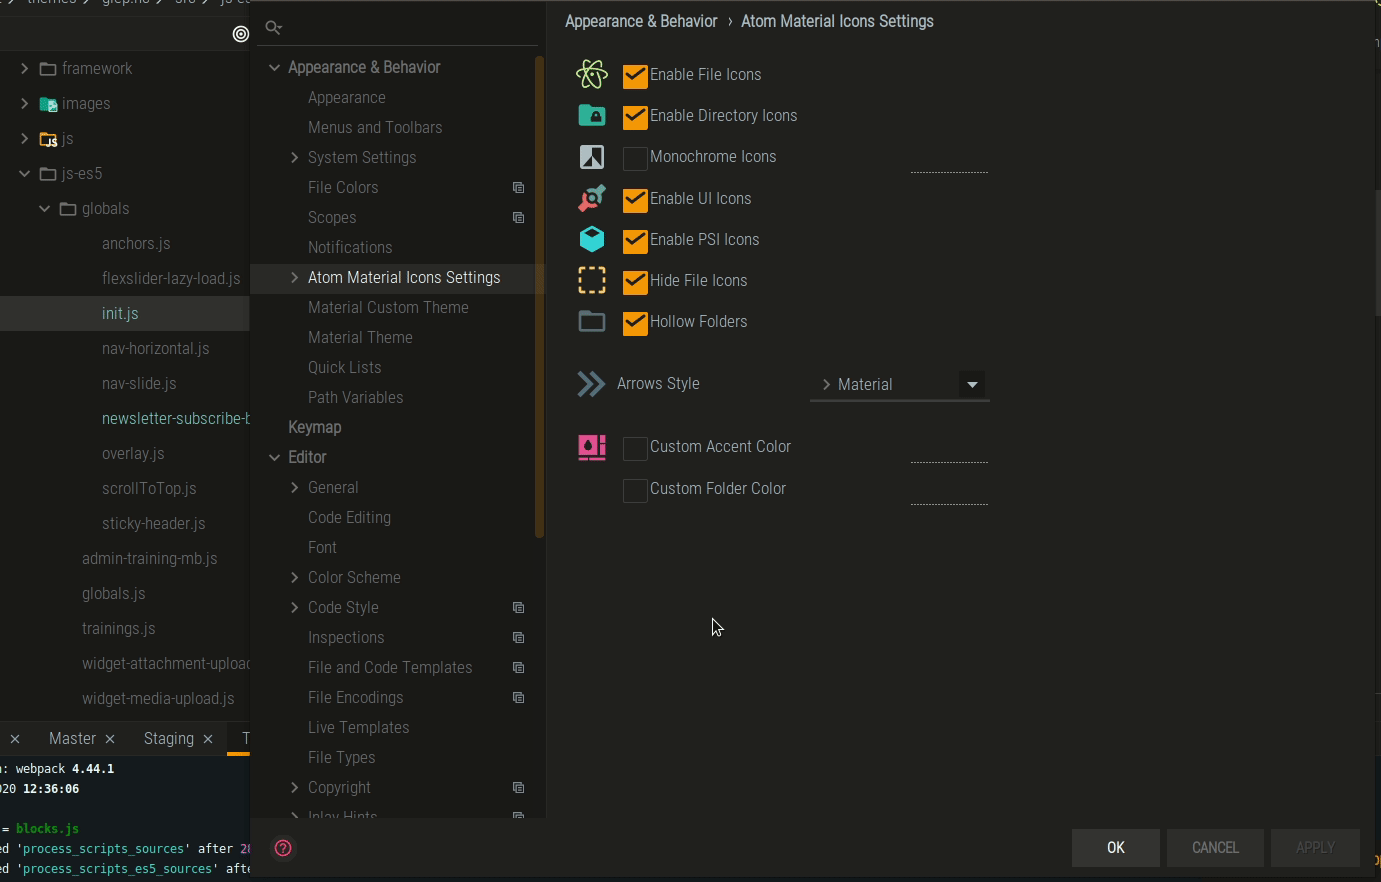
Task: Enable Custom Folder Color checkbox
Action: coord(635,490)
